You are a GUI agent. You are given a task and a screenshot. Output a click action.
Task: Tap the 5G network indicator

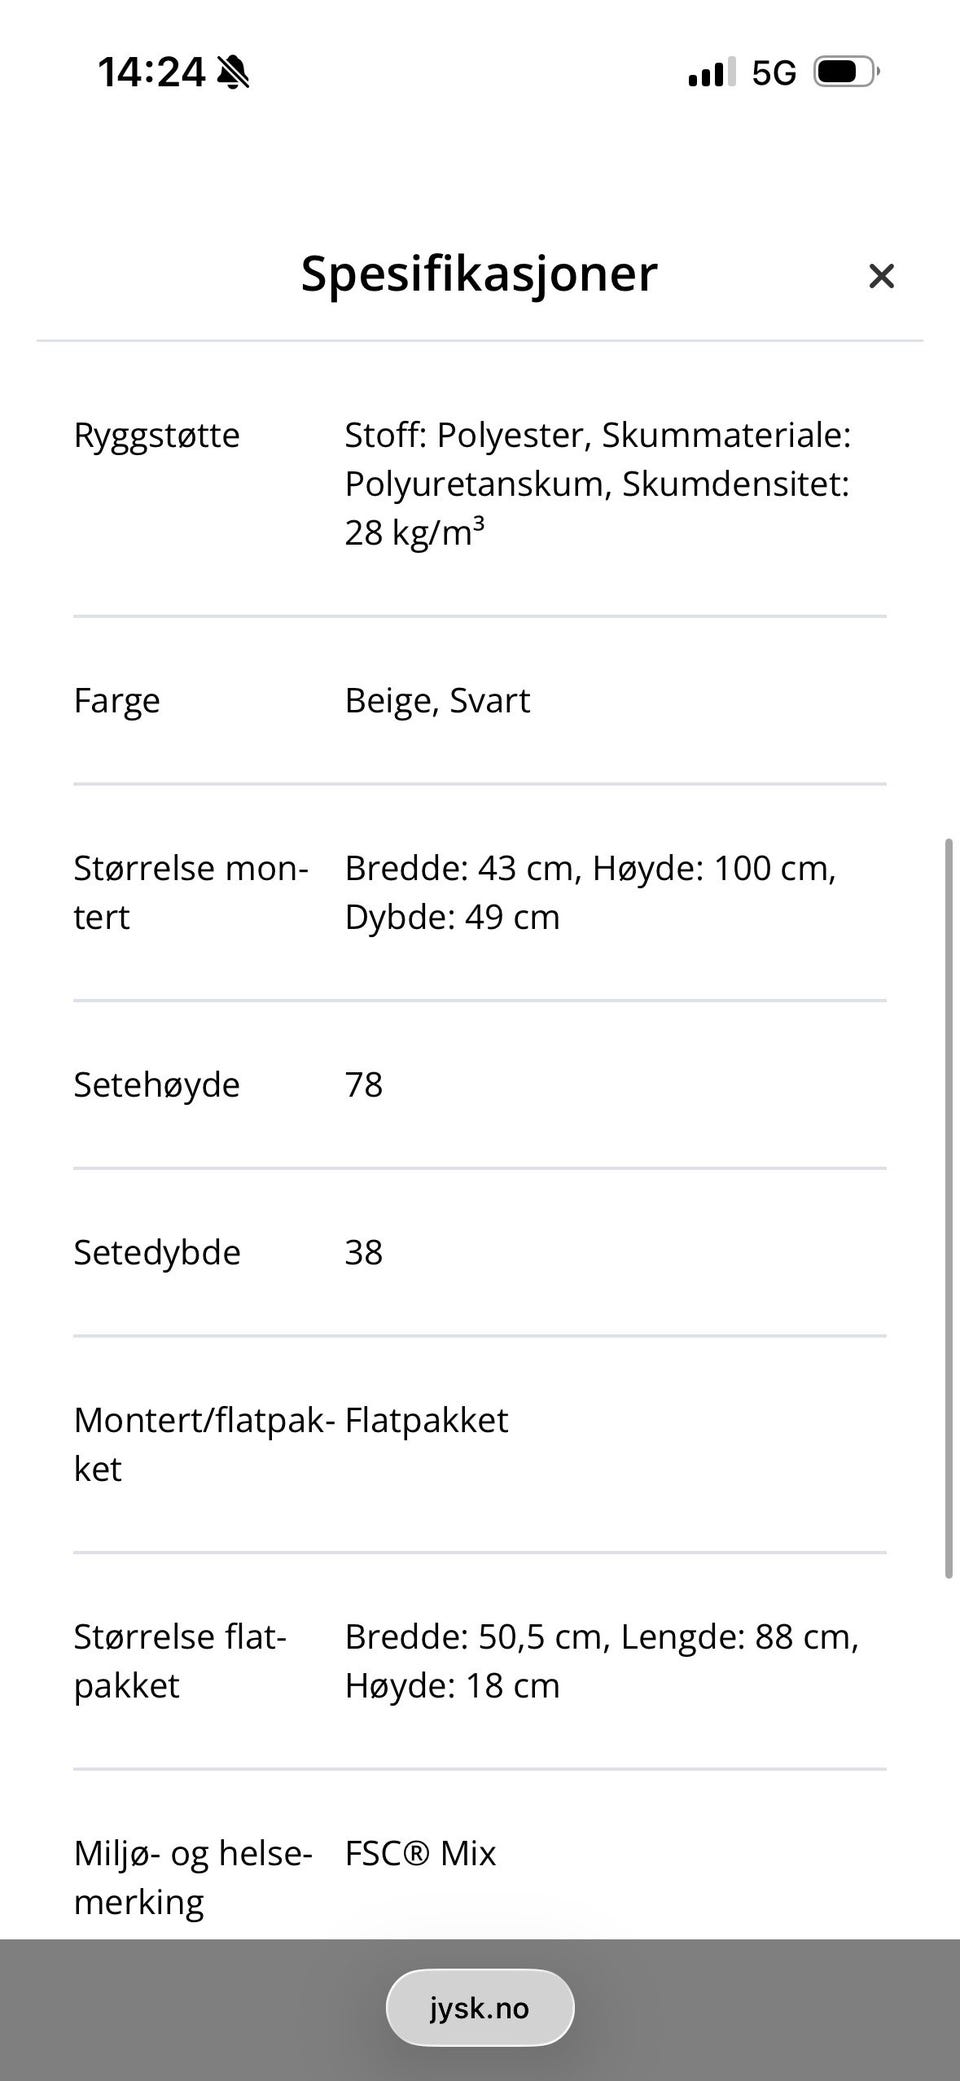(773, 71)
